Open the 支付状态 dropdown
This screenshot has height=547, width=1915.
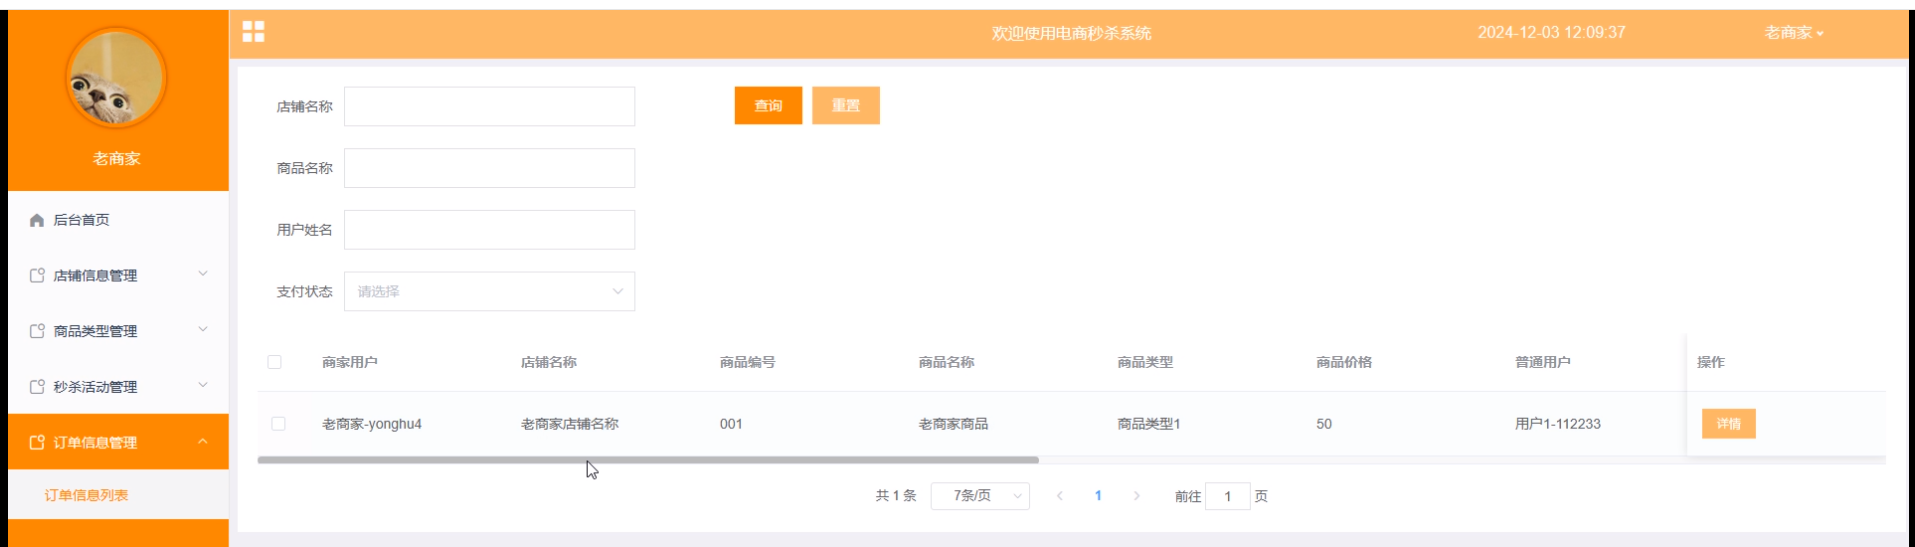pyautogui.click(x=489, y=291)
